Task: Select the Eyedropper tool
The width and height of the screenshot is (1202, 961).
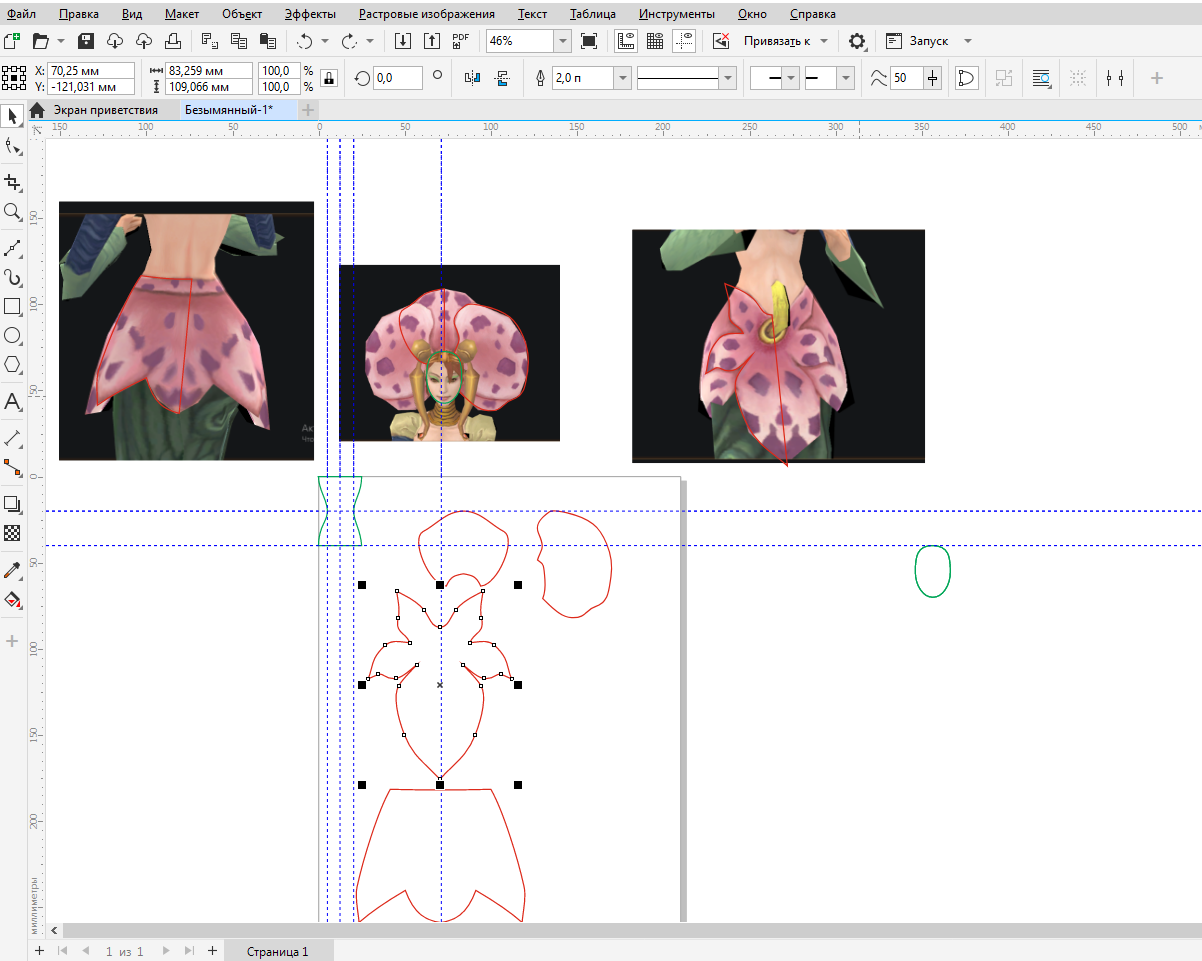Action: (12, 570)
